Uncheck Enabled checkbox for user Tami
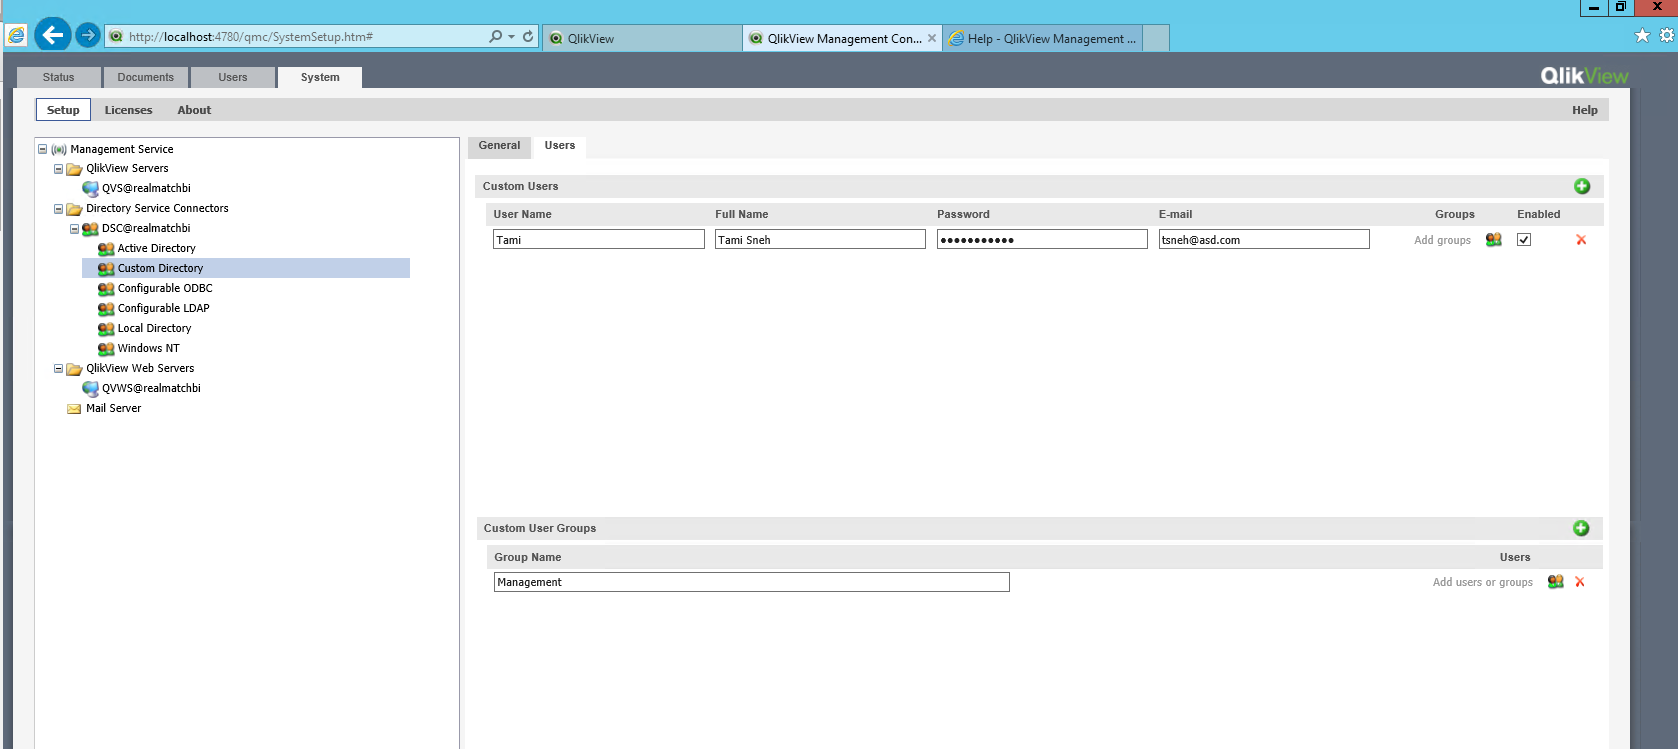 point(1523,240)
